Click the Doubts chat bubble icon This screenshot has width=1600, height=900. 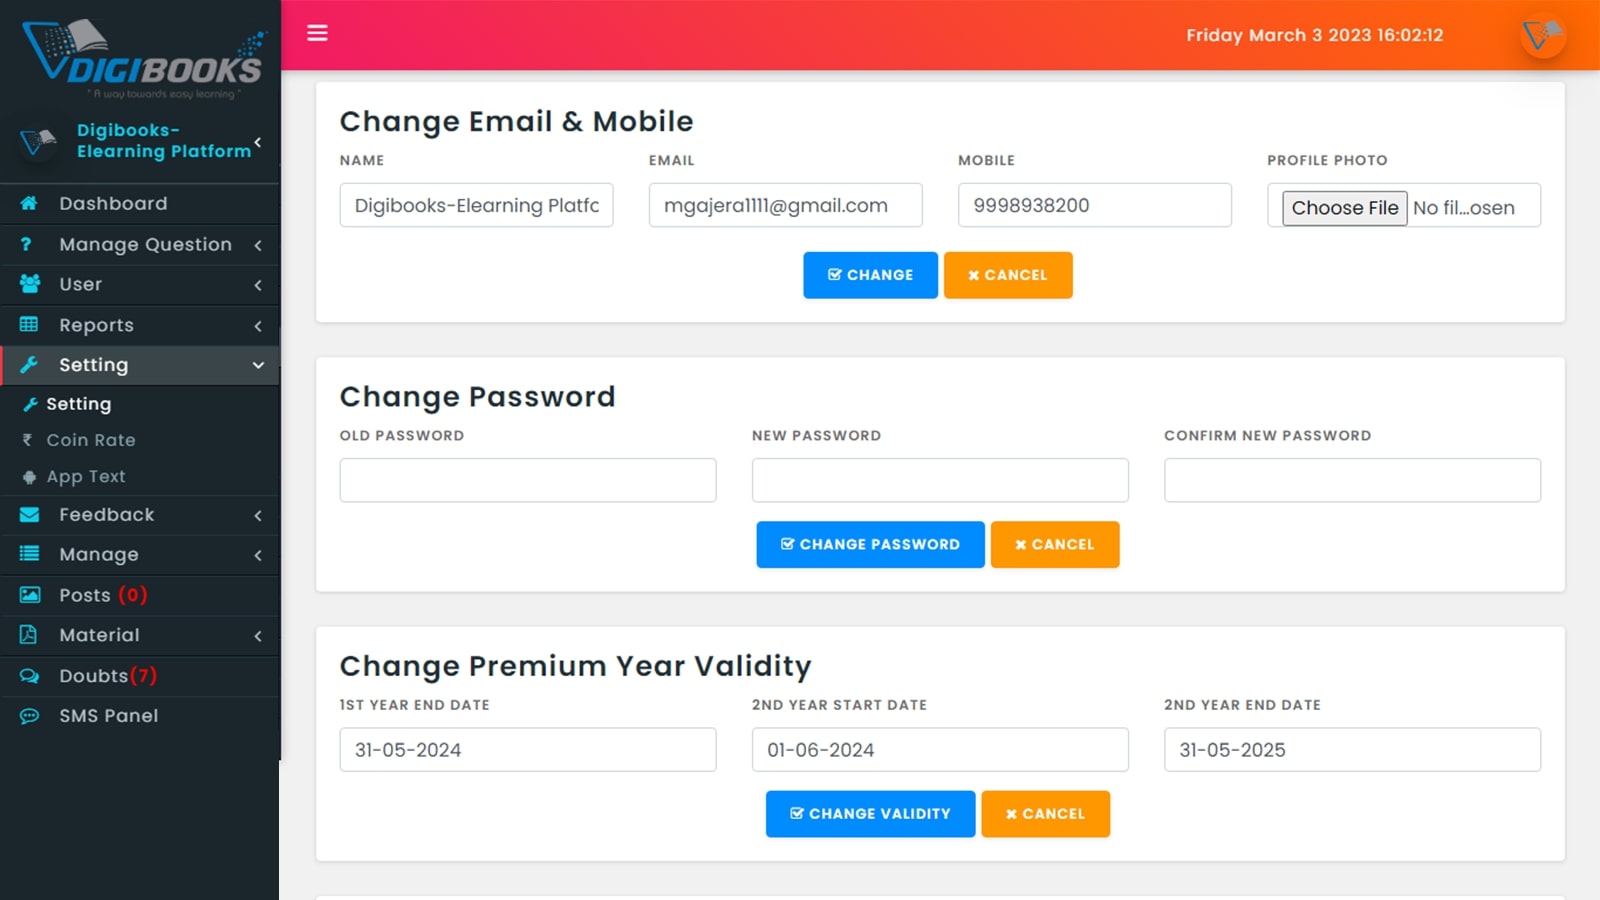tap(29, 676)
